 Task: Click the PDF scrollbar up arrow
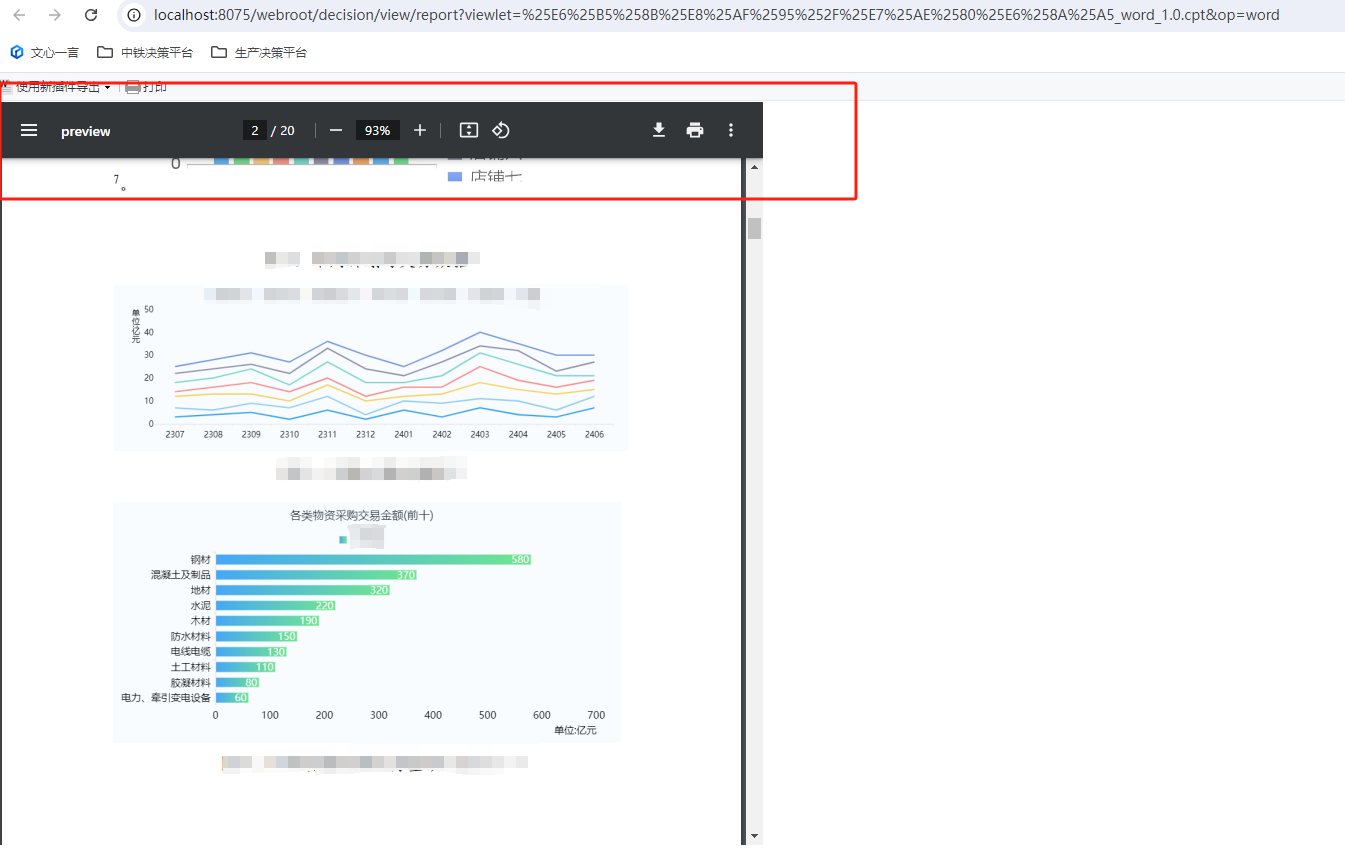click(754, 166)
